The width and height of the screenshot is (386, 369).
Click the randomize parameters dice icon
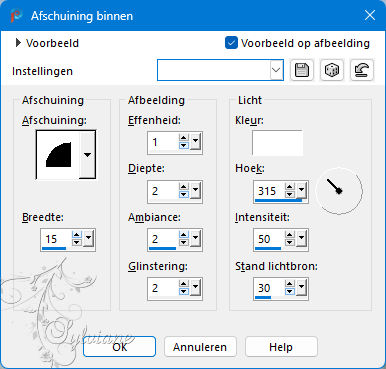pyautogui.click(x=332, y=70)
